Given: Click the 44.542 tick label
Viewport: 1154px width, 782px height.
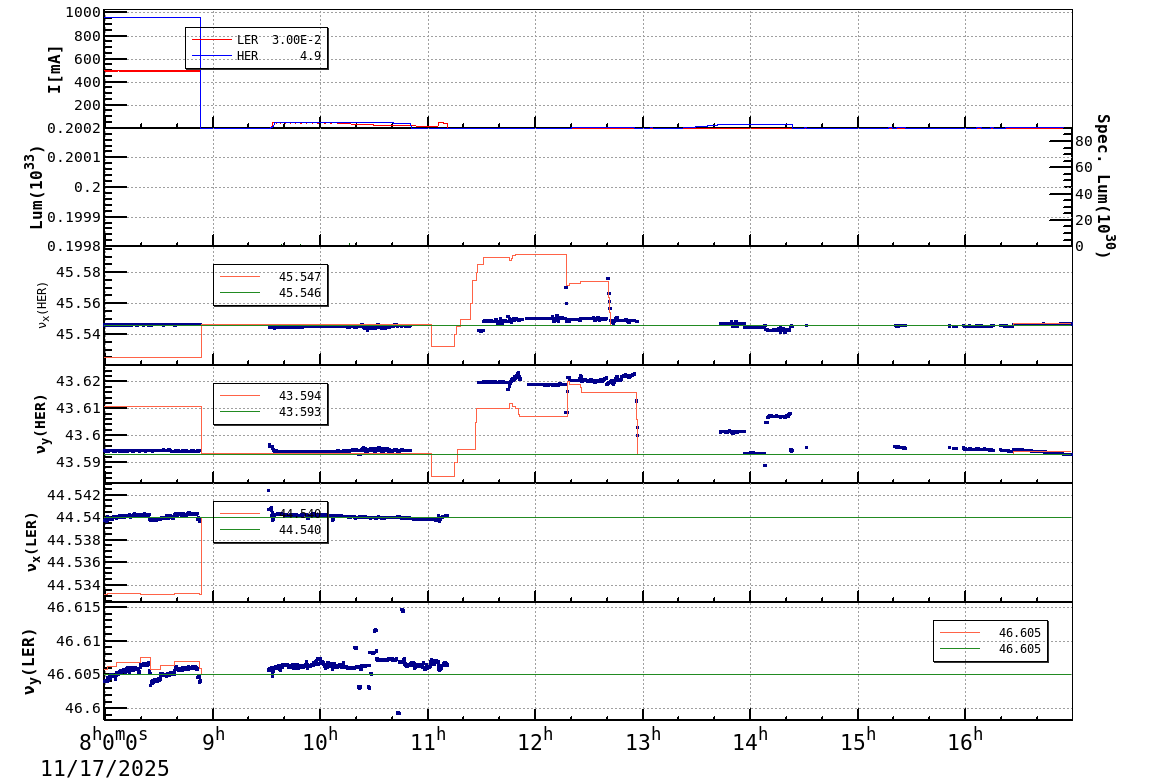Looking at the screenshot, I should click(x=74, y=495).
